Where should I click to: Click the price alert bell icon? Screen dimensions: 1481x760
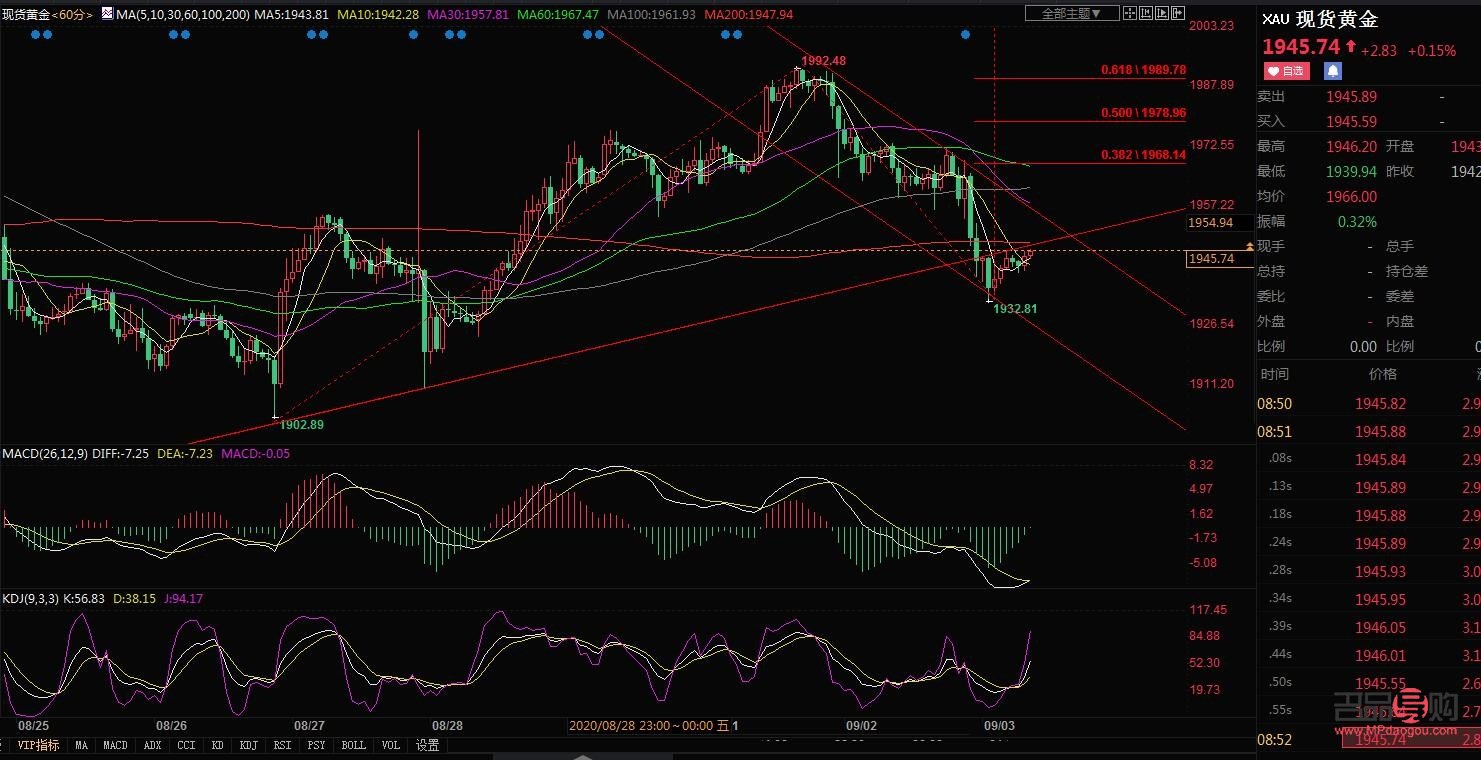[1332, 71]
